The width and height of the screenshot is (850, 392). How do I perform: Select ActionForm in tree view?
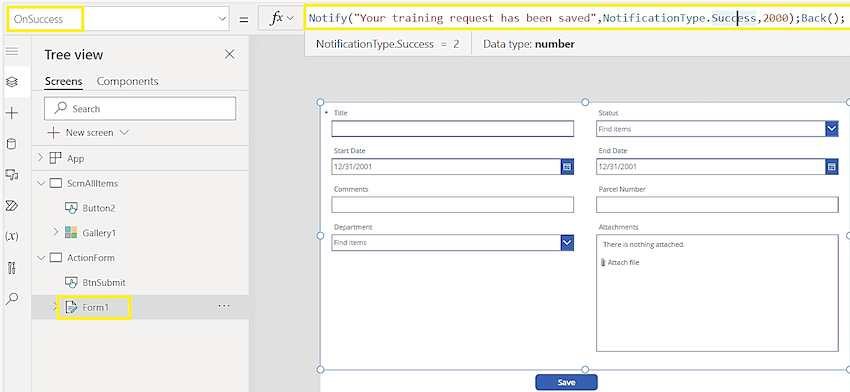point(91,258)
